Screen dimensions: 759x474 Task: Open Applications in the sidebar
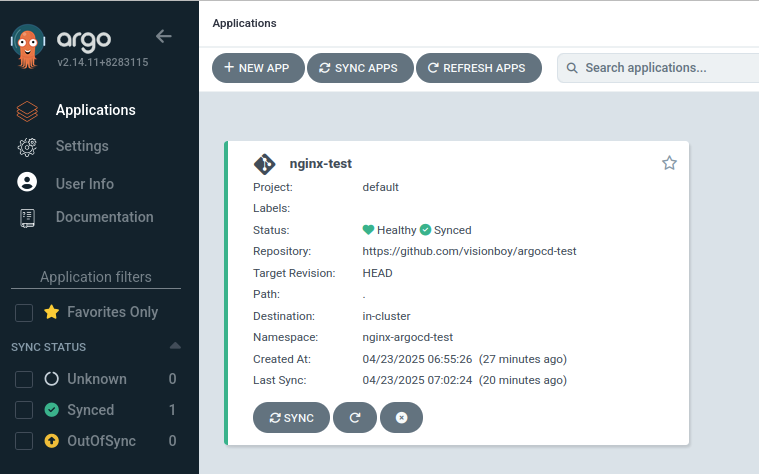point(95,110)
